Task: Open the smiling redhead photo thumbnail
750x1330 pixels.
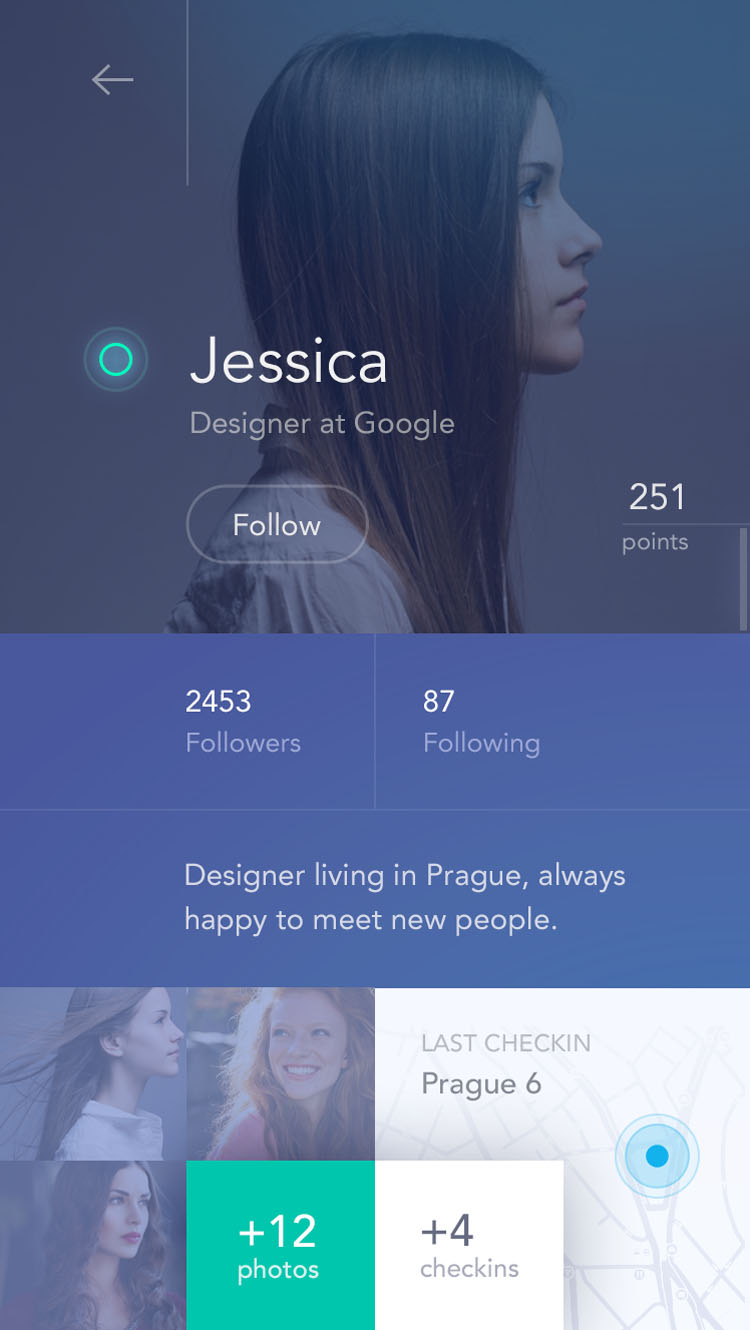Action: (x=281, y=1074)
